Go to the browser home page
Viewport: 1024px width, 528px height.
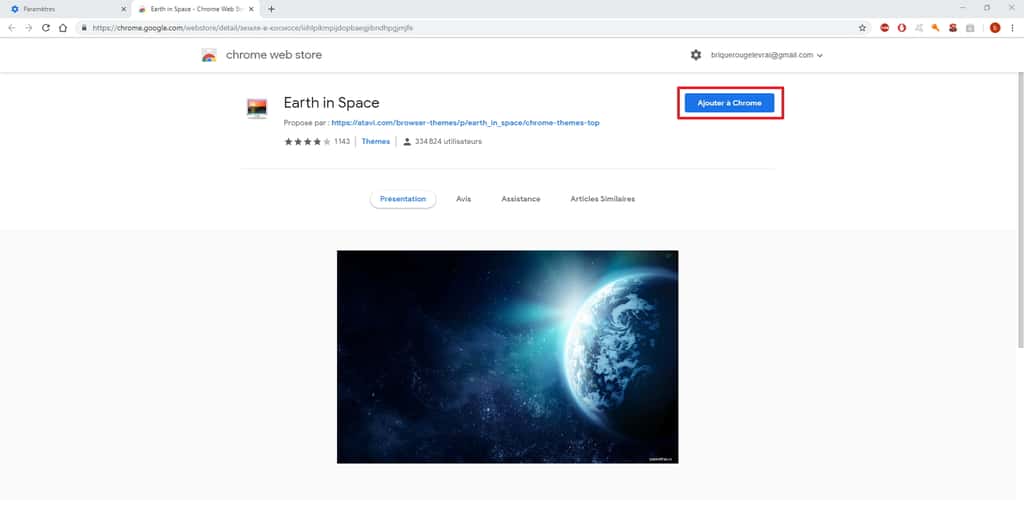coord(63,28)
